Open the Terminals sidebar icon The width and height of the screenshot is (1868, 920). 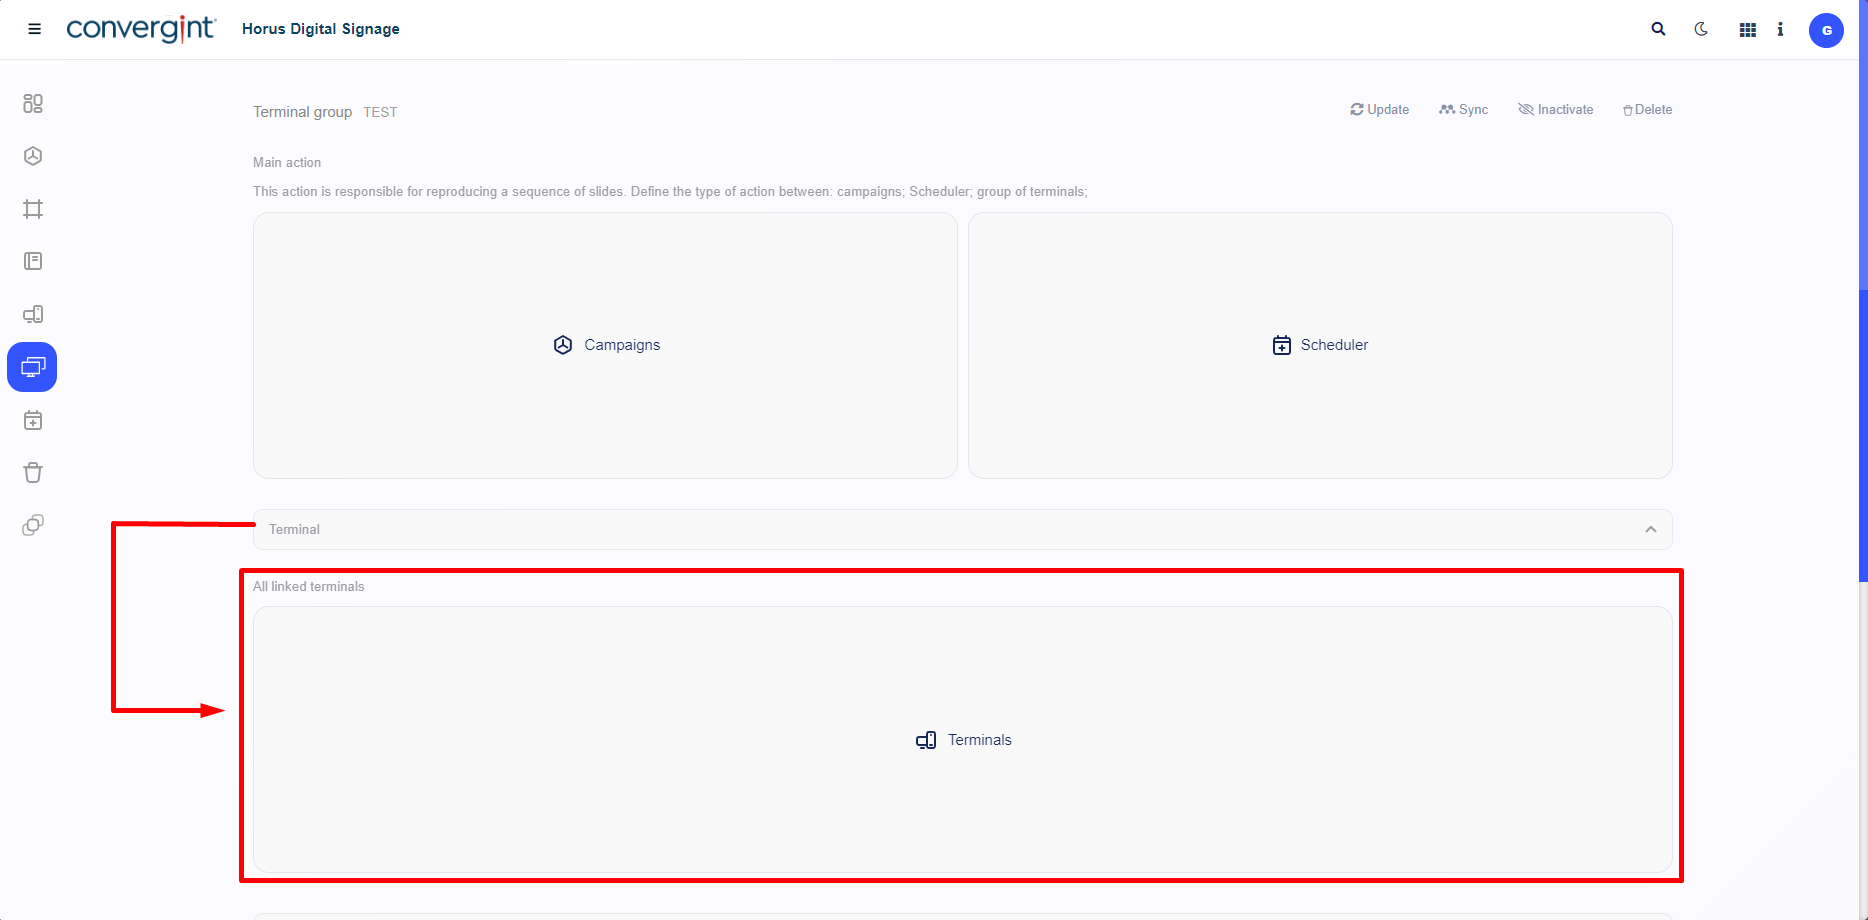tap(33, 314)
